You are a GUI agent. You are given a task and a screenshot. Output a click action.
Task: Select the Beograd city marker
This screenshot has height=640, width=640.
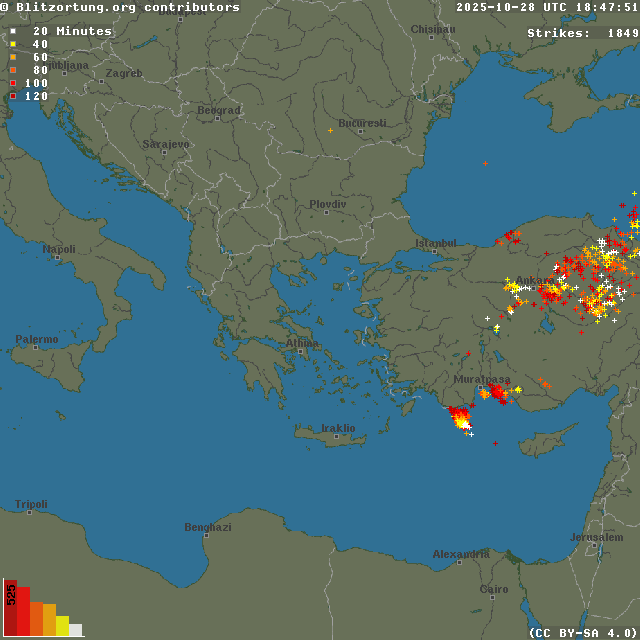pyautogui.click(x=217, y=119)
